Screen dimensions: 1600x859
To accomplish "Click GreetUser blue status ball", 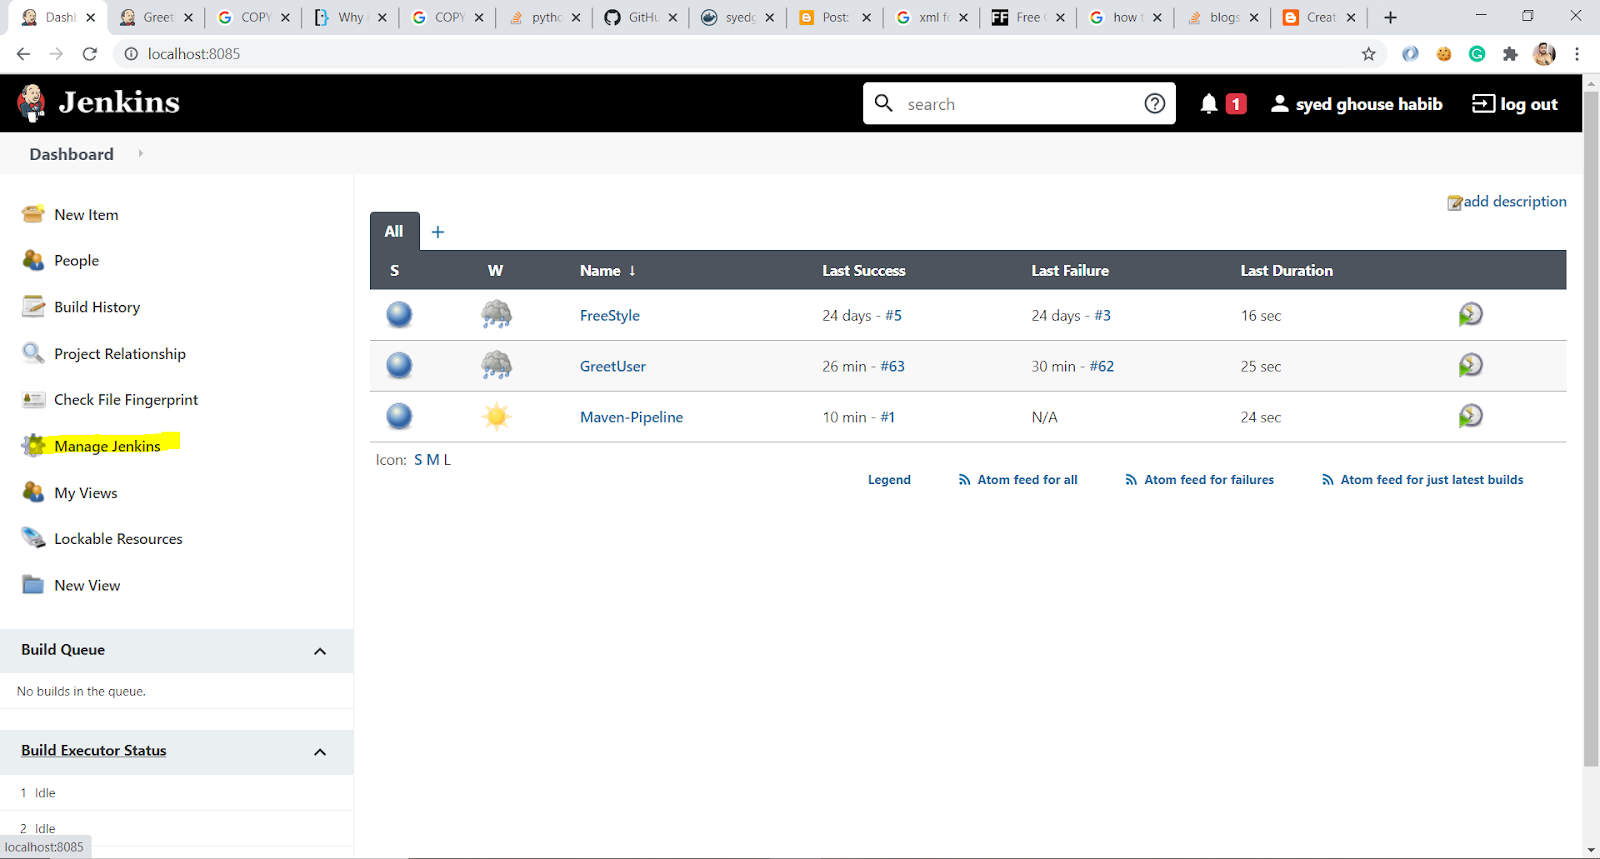I will pyautogui.click(x=399, y=366).
